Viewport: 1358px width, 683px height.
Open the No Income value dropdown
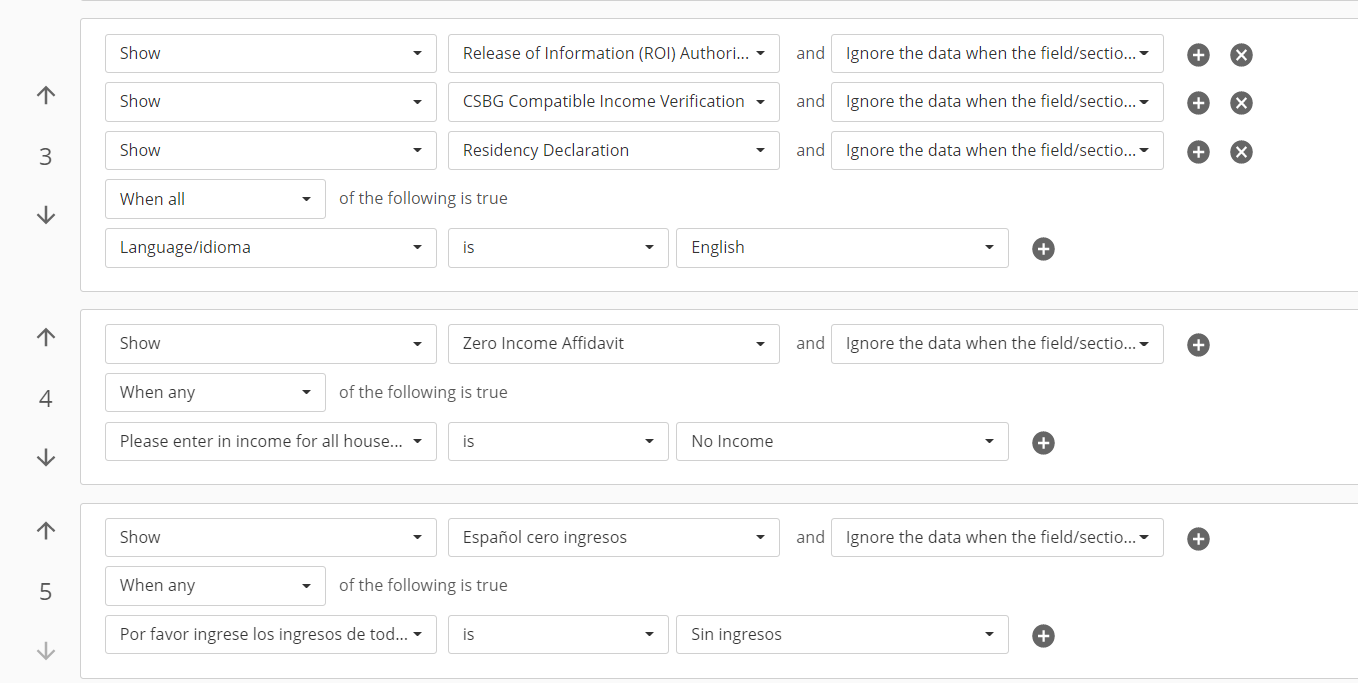coord(842,442)
